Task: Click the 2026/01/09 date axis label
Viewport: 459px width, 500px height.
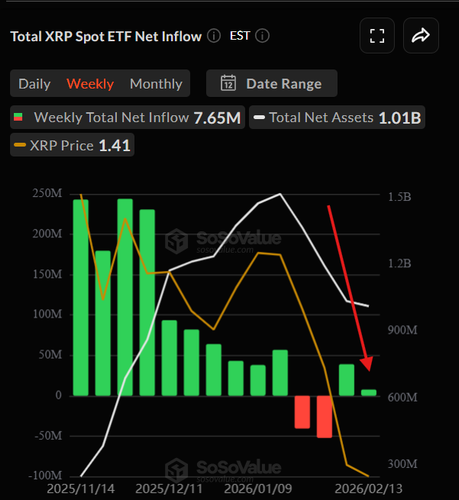Action: (258, 489)
